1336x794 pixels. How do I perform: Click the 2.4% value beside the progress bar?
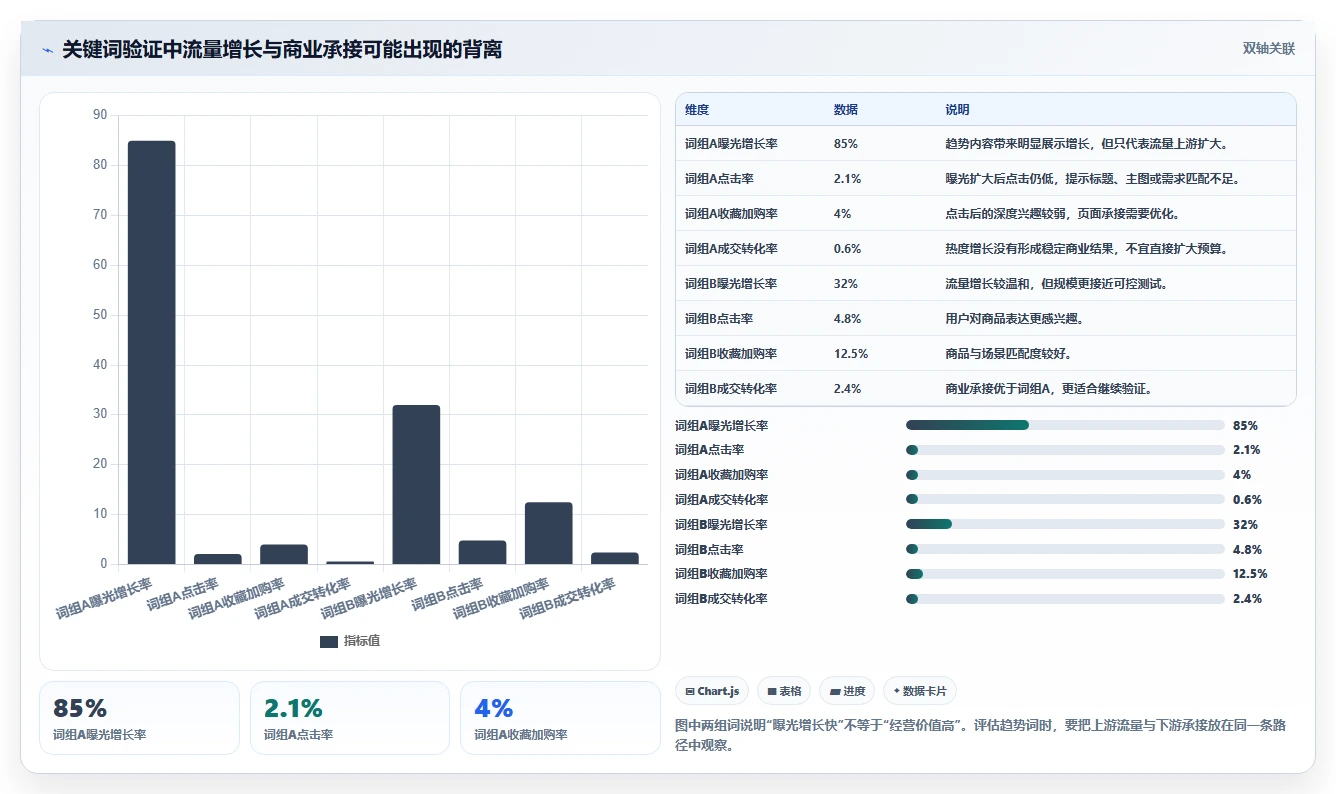(x=1247, y=599)
